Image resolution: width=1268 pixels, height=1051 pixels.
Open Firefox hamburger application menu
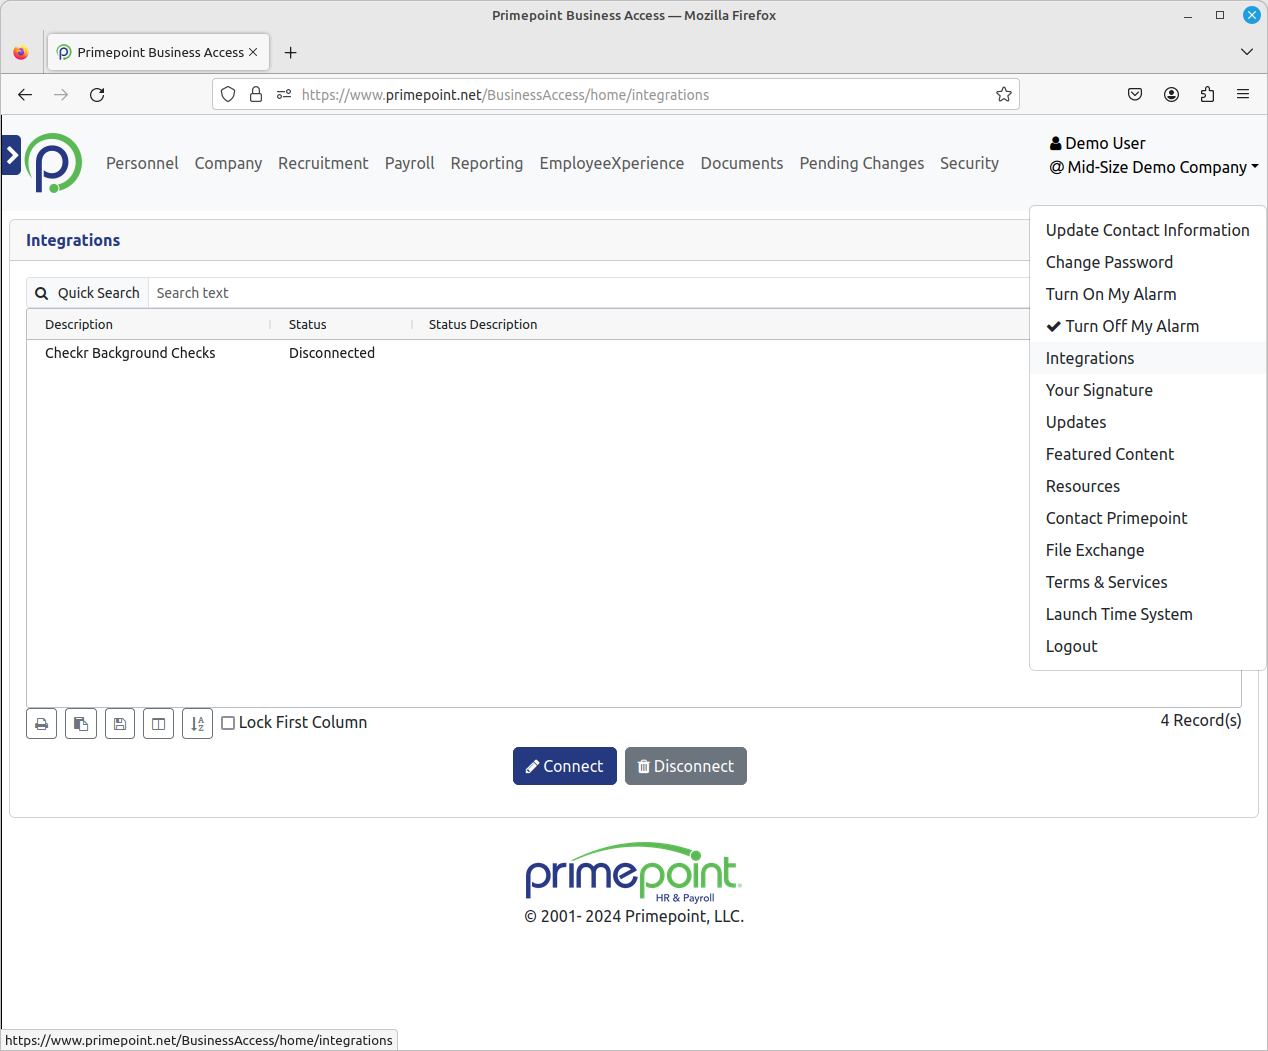pos(1243,94)
